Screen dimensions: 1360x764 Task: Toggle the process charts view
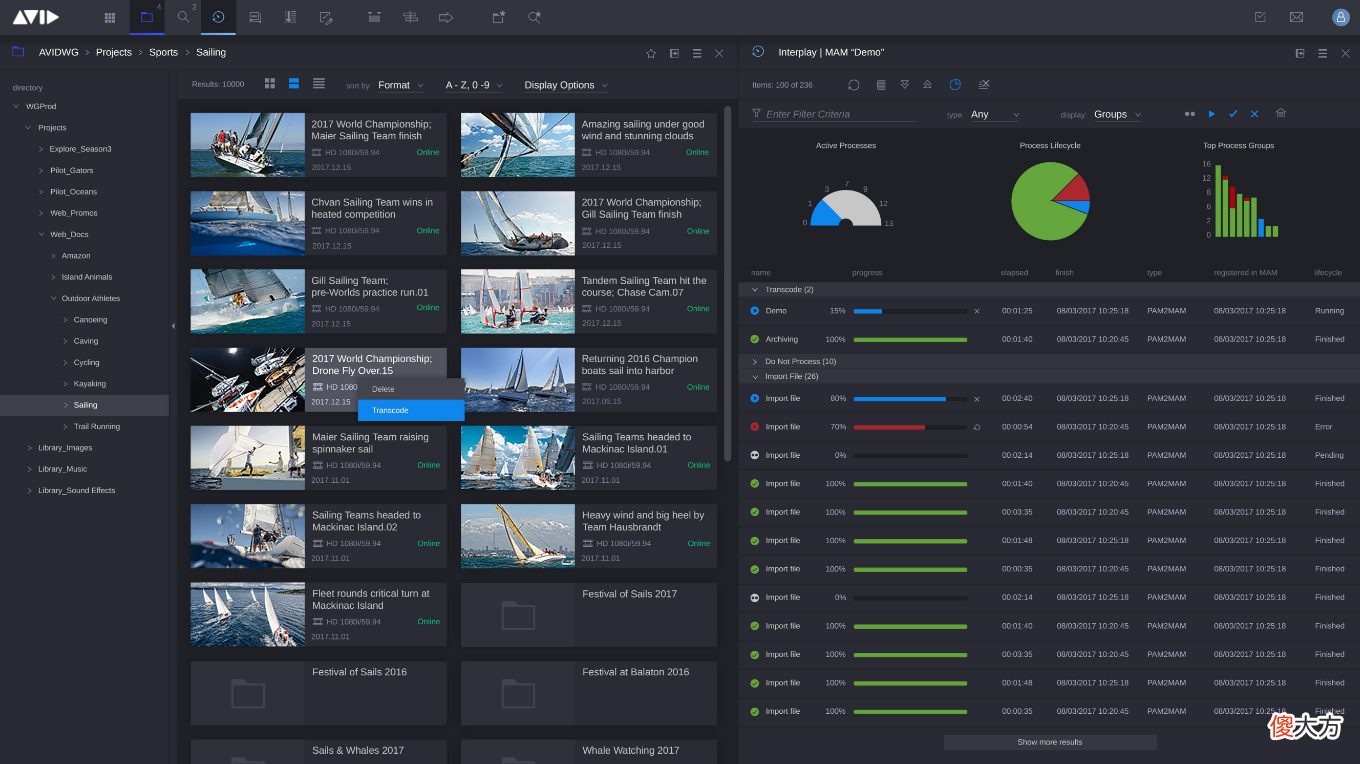[x=955, y=85]
